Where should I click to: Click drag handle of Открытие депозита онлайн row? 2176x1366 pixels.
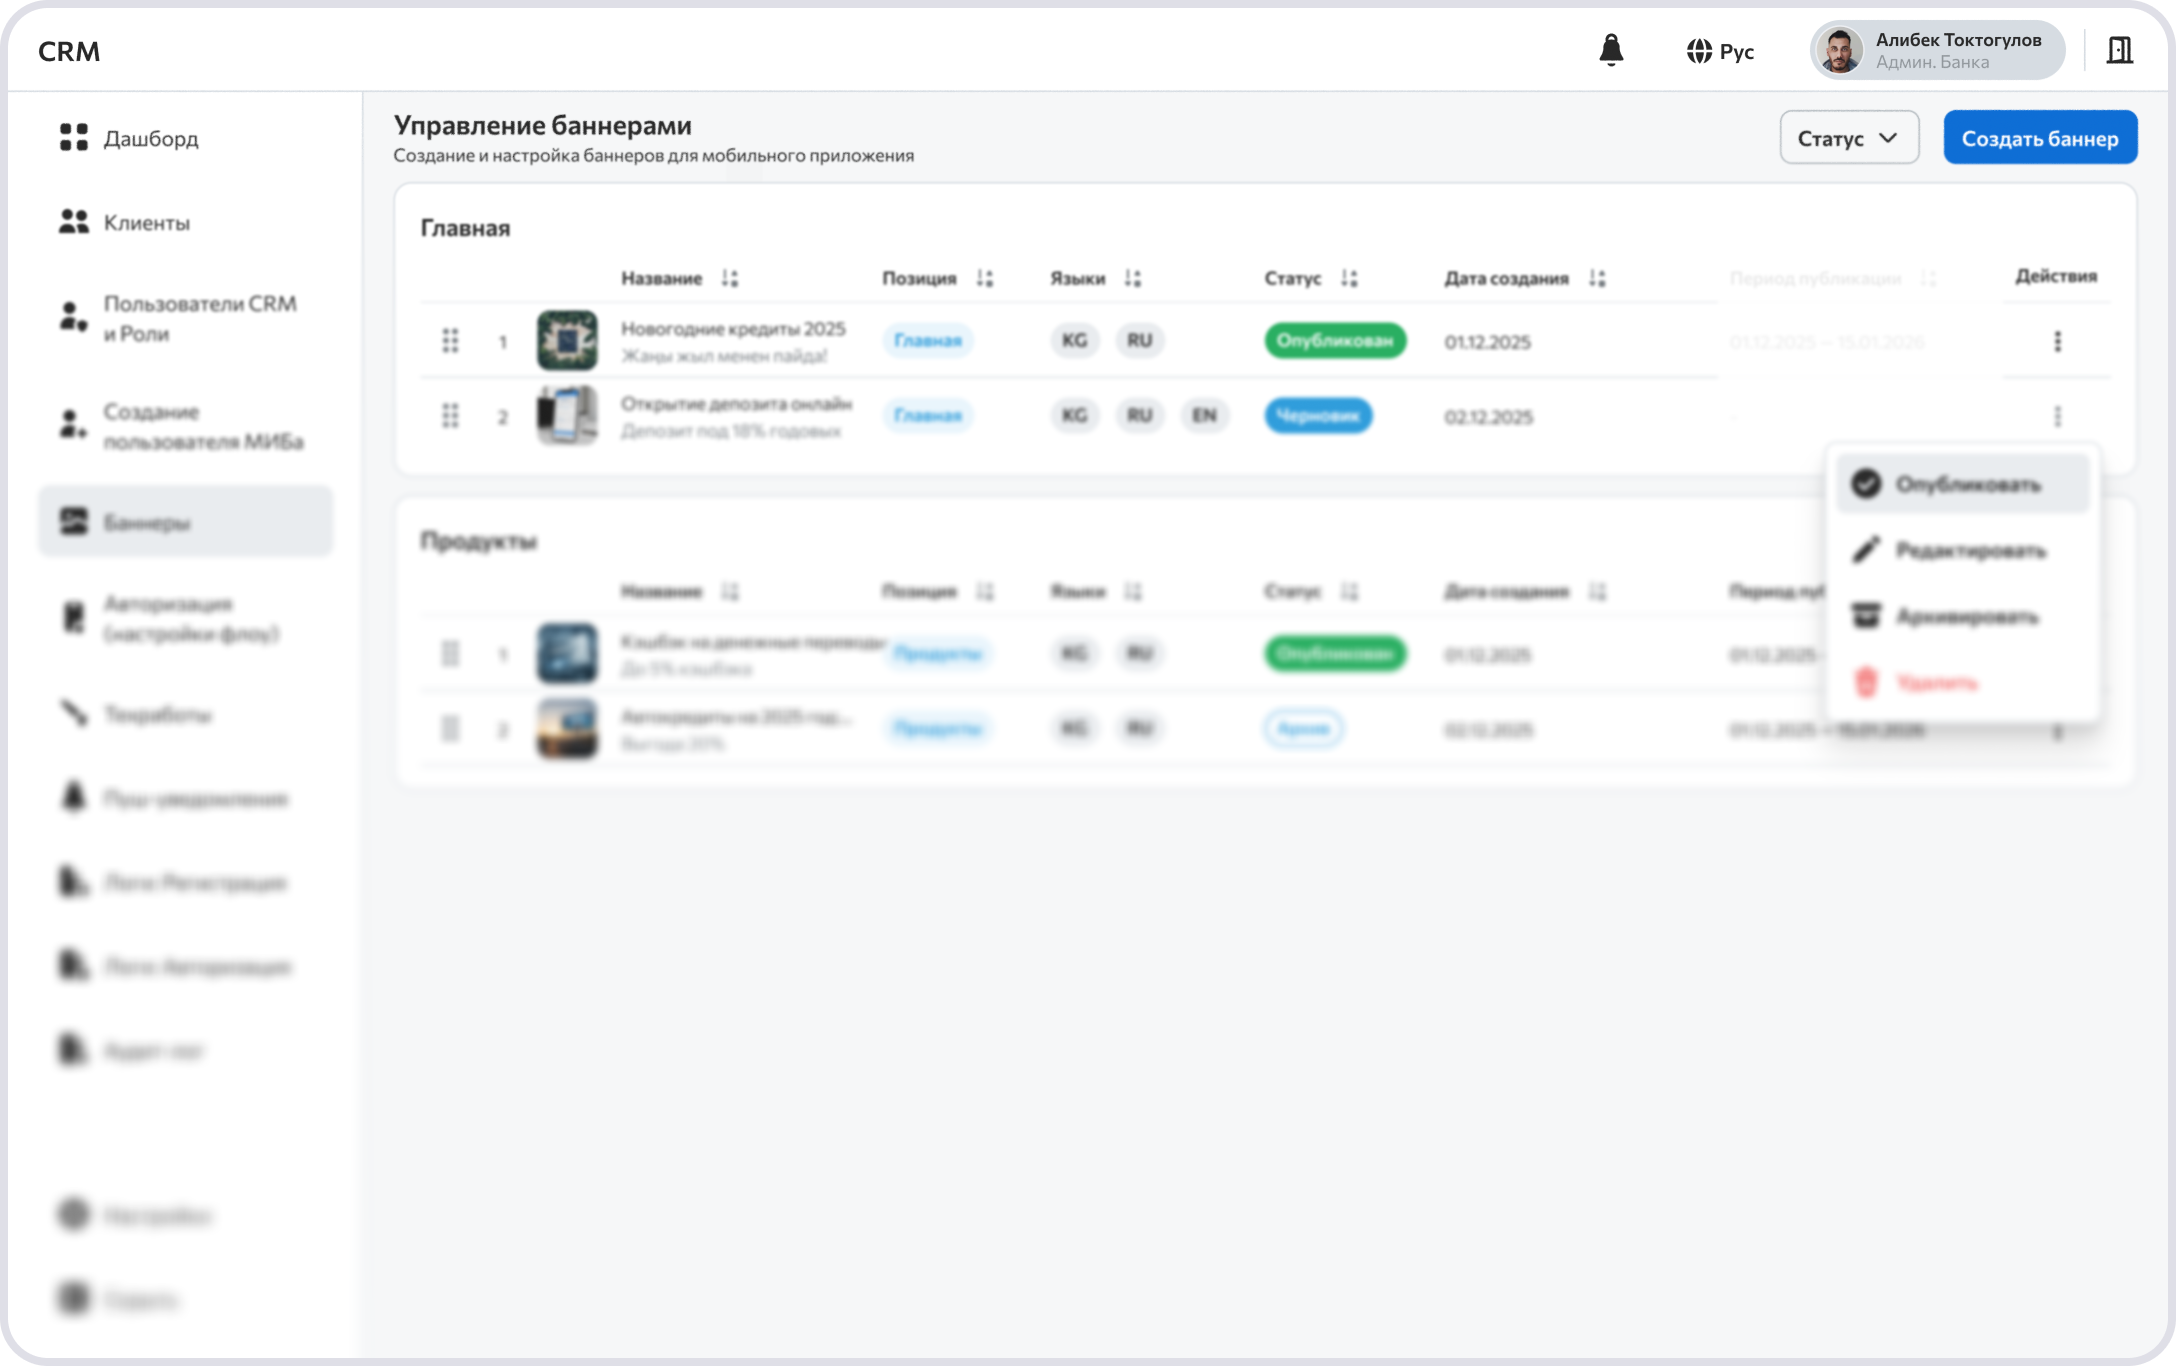coord(450,416)
